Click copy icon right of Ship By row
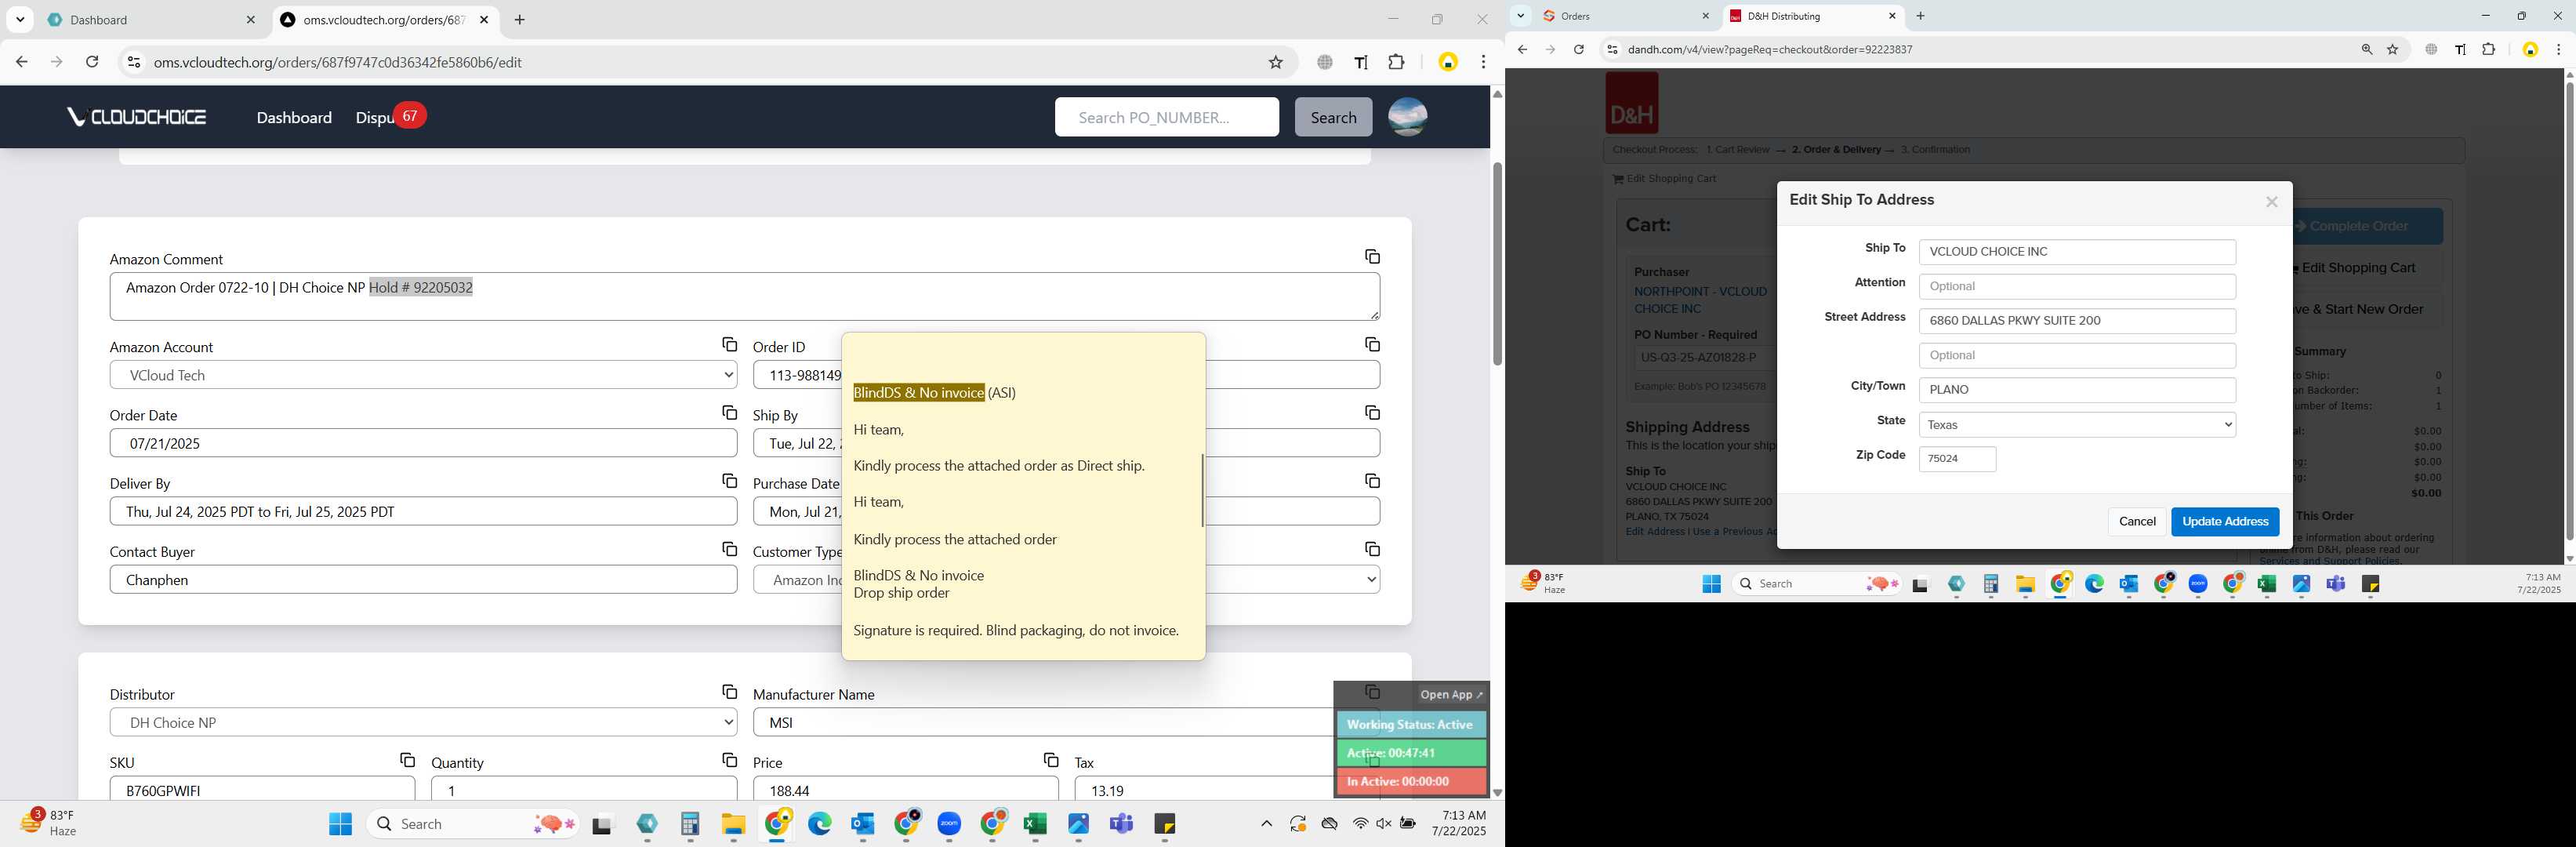 coord(1372,413)
